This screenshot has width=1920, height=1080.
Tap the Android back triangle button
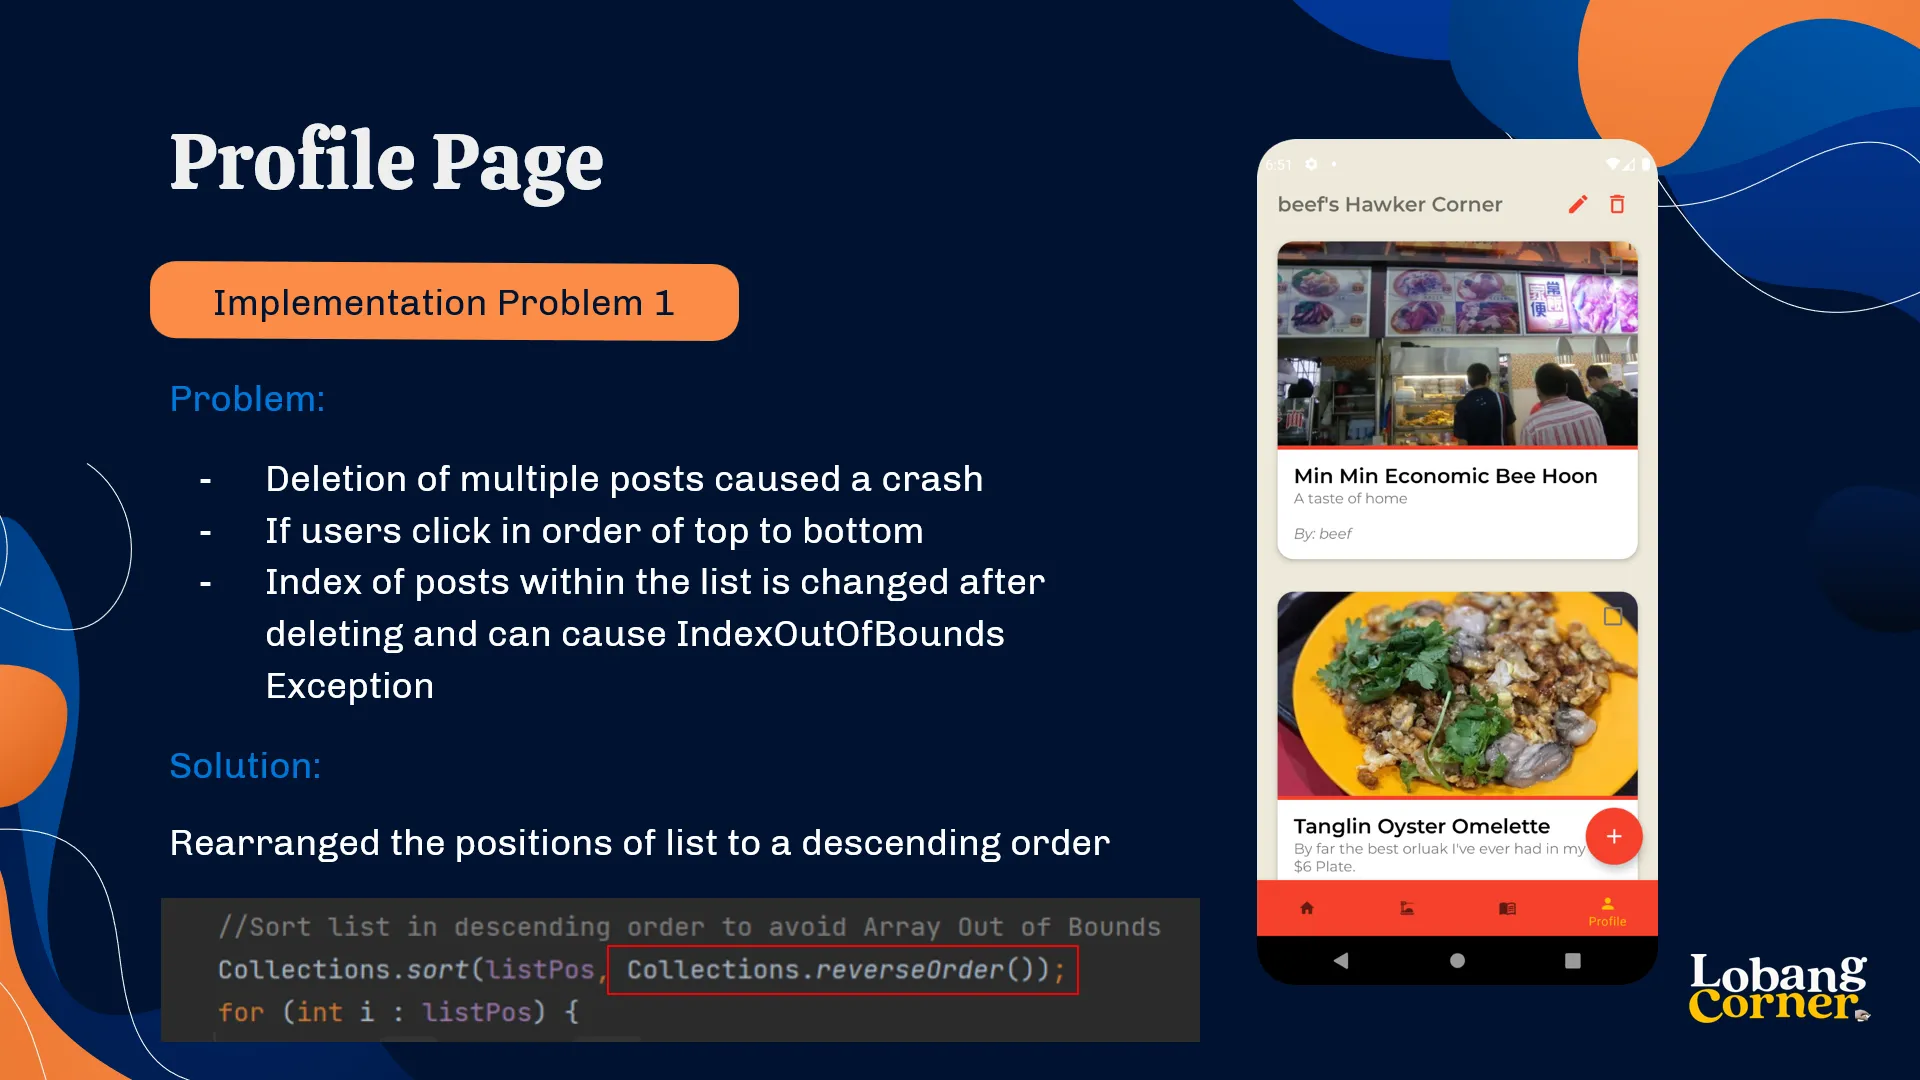(x=1341, y=960)
